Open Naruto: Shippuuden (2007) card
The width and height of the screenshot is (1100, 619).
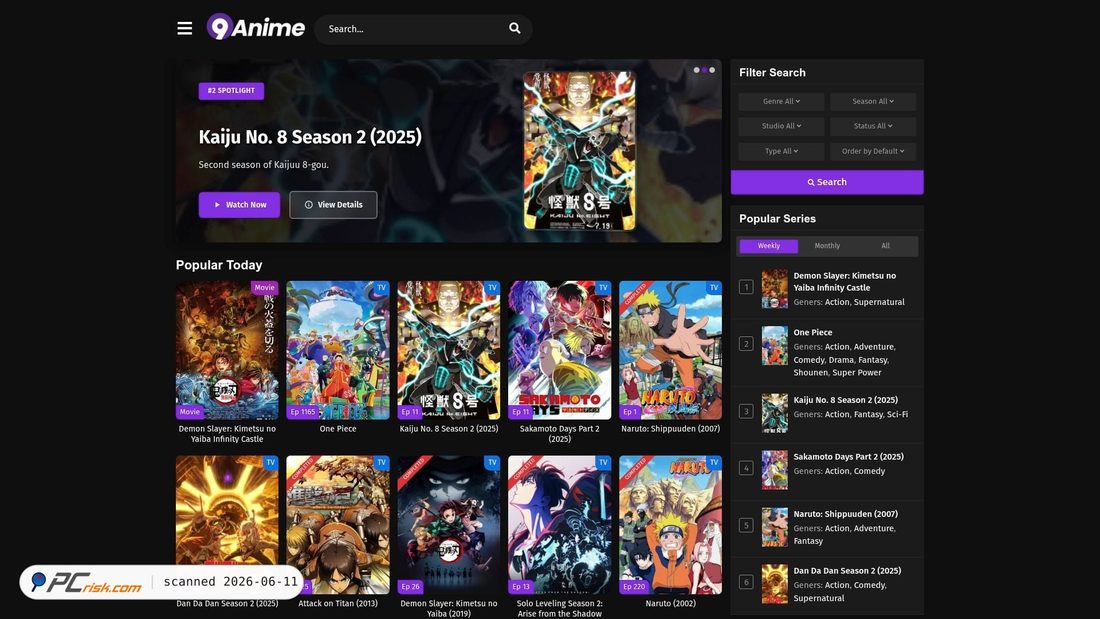670,350
